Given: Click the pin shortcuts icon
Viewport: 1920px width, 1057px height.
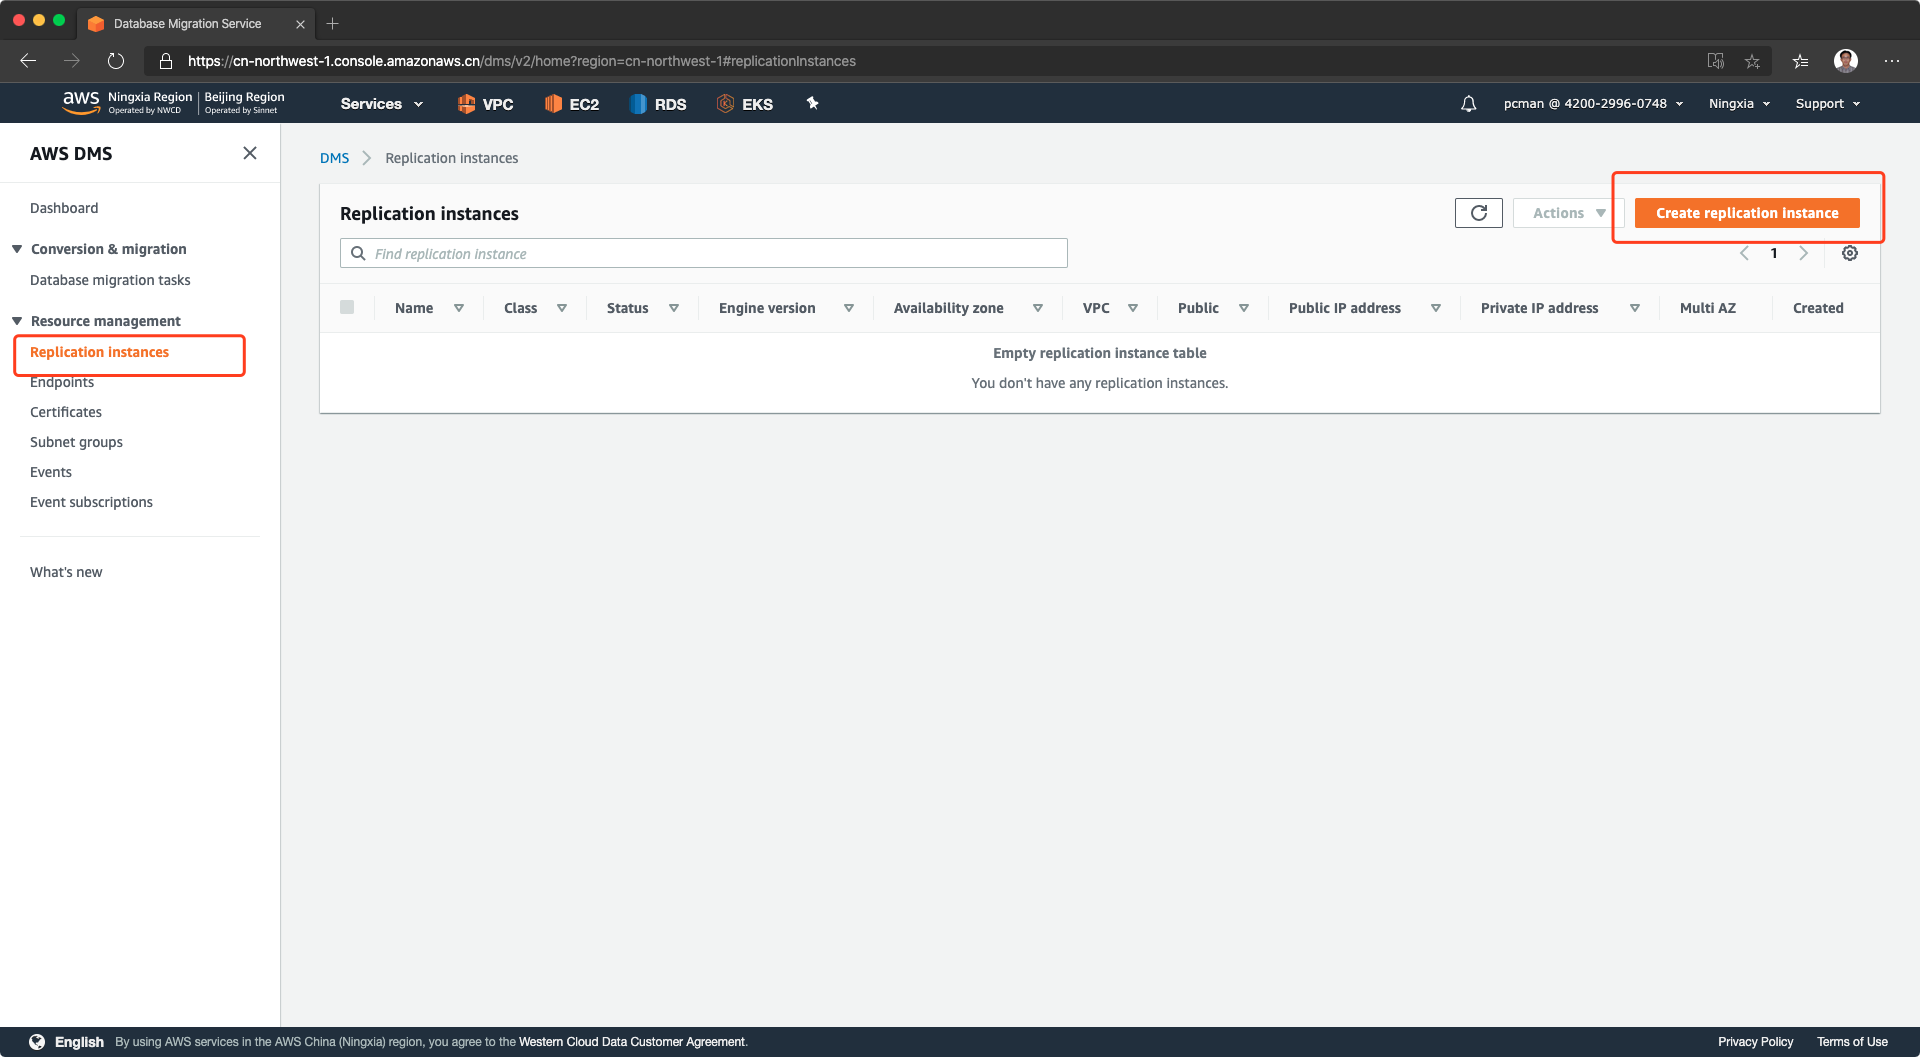Looking at the screenshot, I should 812,103.
